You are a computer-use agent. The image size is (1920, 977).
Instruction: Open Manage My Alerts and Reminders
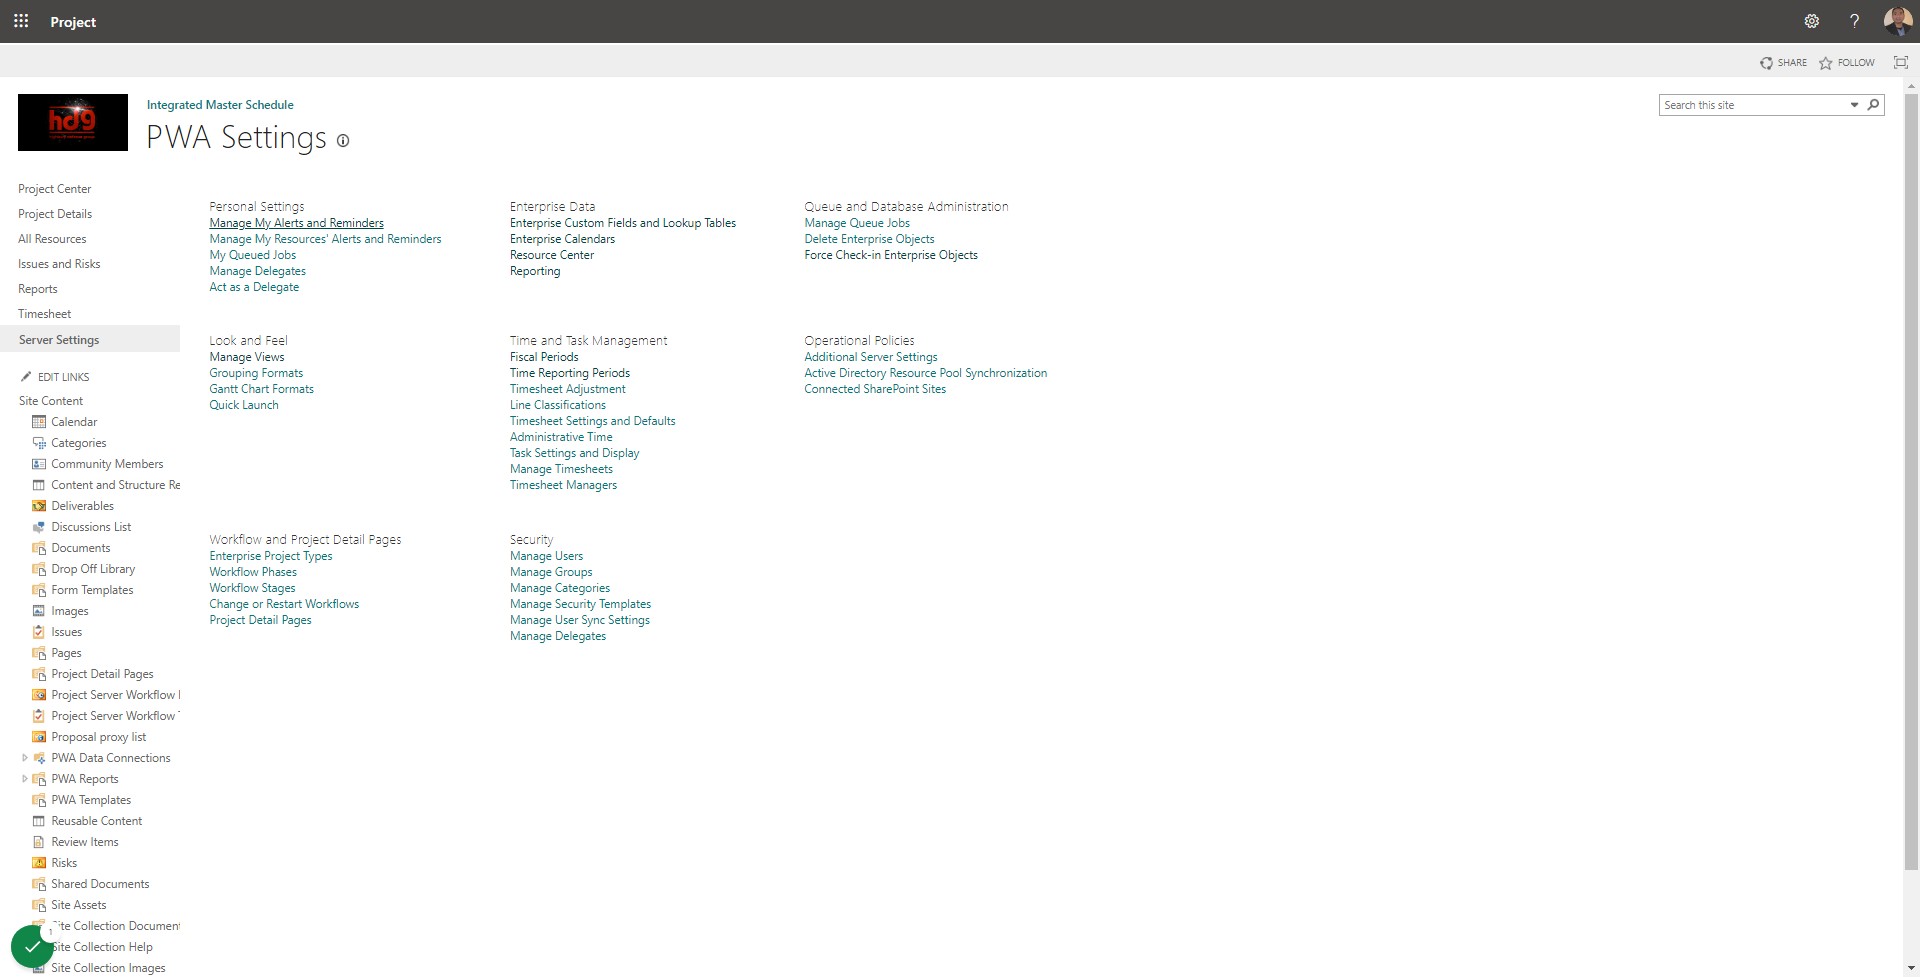coord(296,223)
